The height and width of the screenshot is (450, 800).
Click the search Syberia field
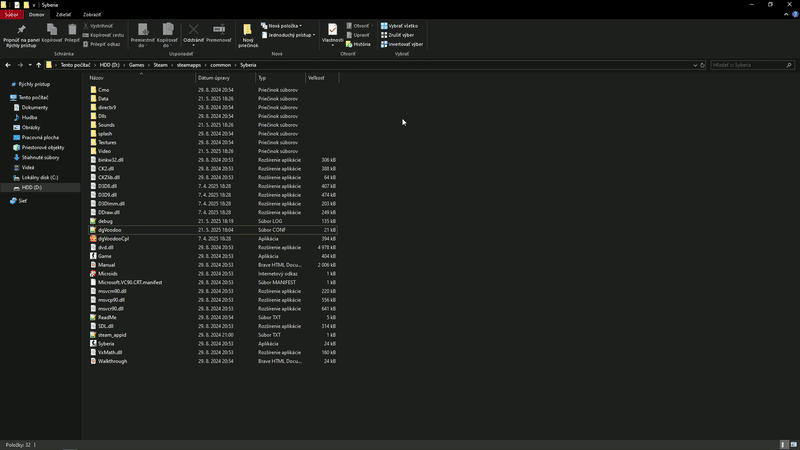(x=752, y=65)
